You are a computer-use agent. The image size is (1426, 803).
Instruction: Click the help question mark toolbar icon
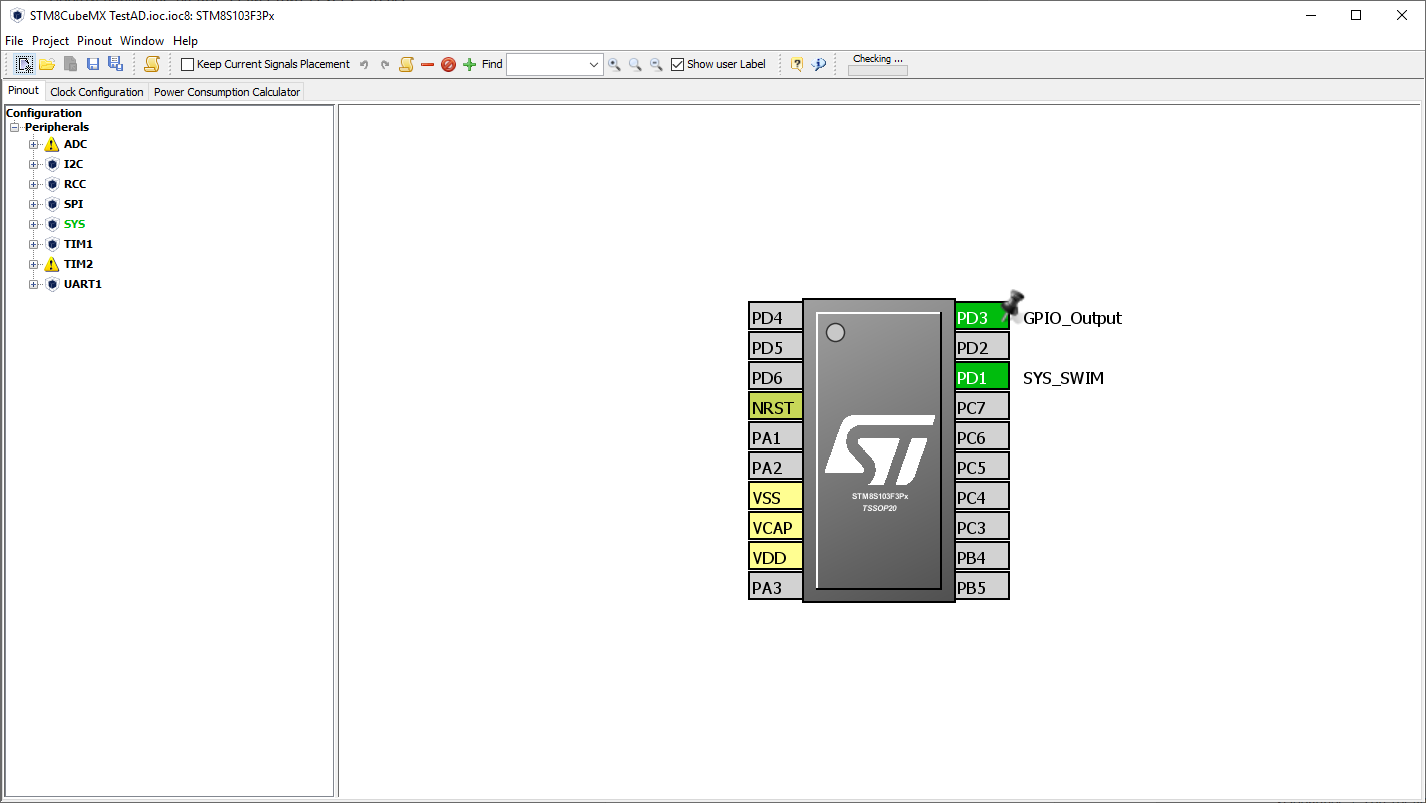pos(797,64)
